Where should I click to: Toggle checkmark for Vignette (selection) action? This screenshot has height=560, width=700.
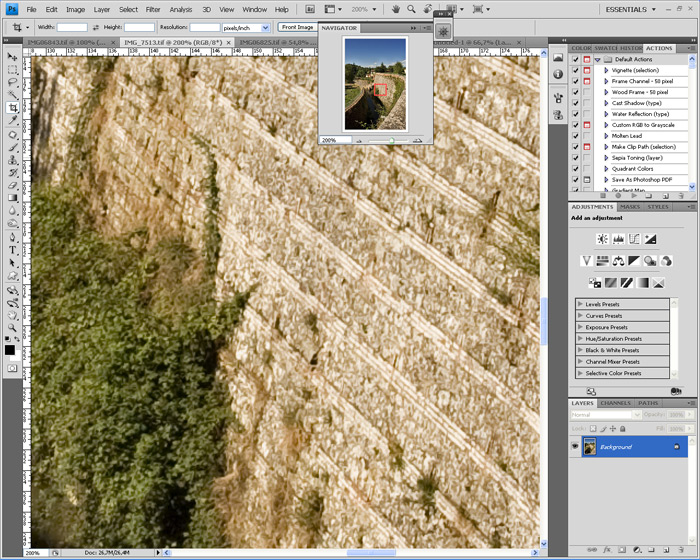(575, 70)
